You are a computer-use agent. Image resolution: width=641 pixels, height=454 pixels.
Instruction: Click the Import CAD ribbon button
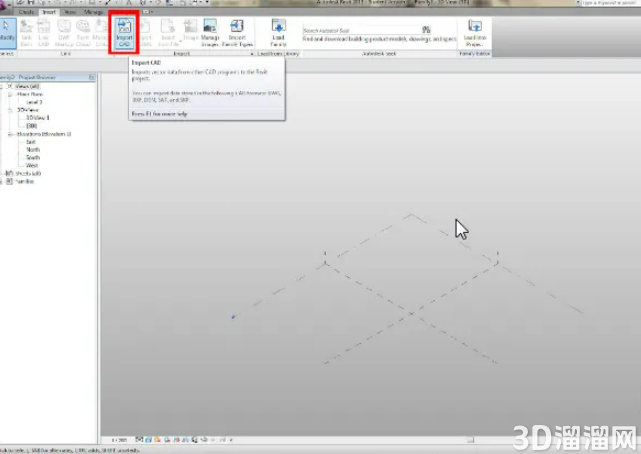click(124, 33)
